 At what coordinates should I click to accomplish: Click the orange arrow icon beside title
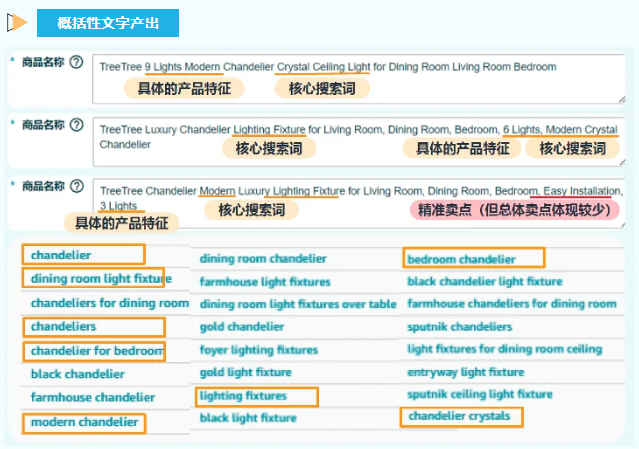tap(16, 22)
